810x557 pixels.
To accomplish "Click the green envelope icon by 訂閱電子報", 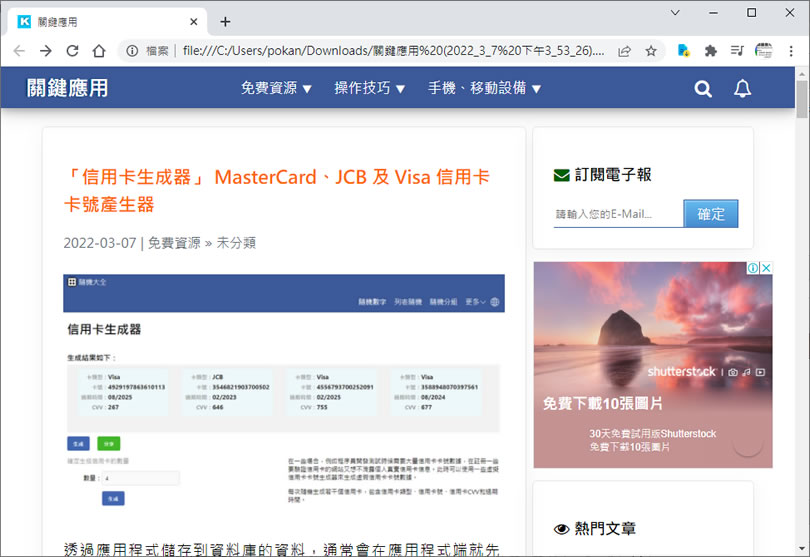I will (562, 175).
